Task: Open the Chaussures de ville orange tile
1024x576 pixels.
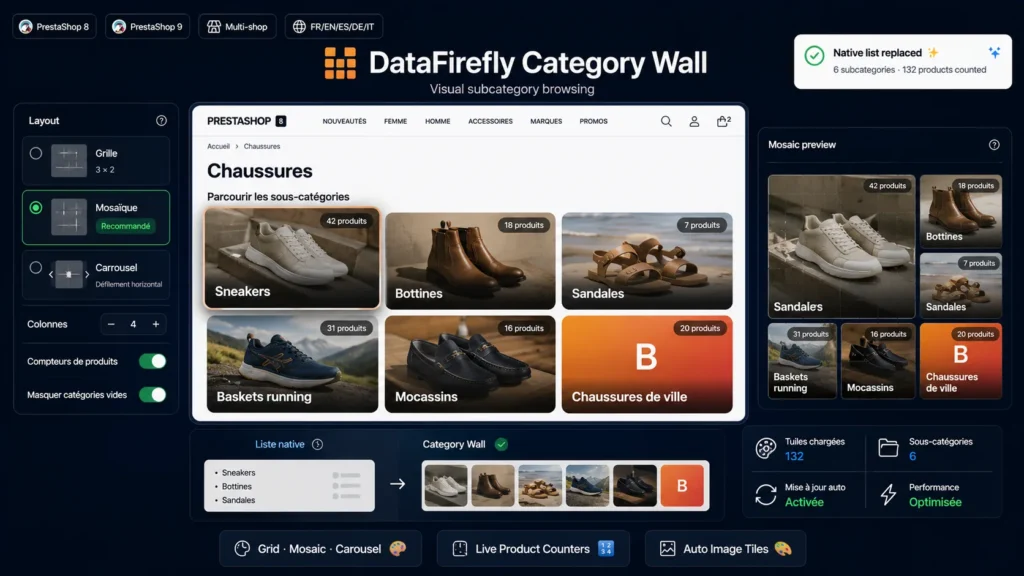Action: pos(647,364)
